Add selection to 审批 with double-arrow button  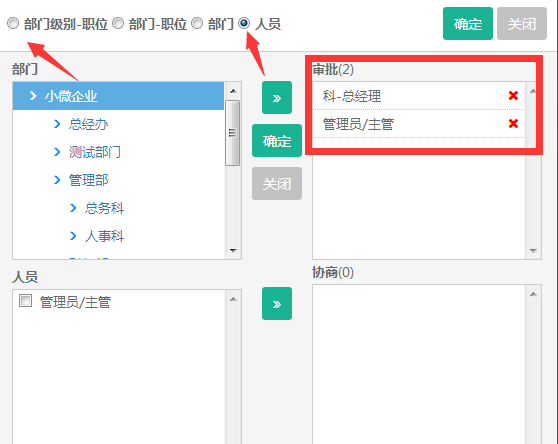coord(277,98)
